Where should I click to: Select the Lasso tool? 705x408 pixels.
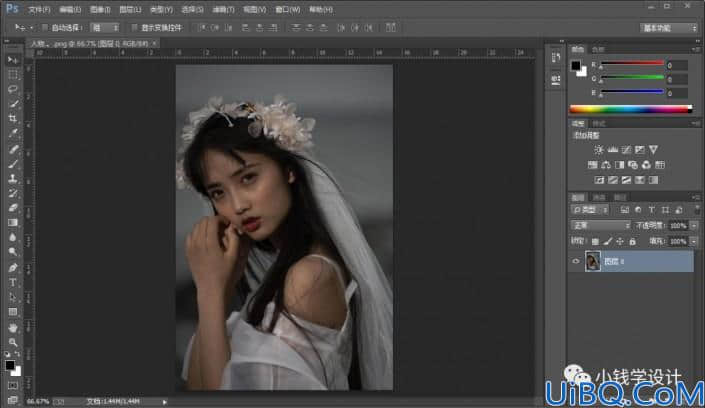point(13,89)
